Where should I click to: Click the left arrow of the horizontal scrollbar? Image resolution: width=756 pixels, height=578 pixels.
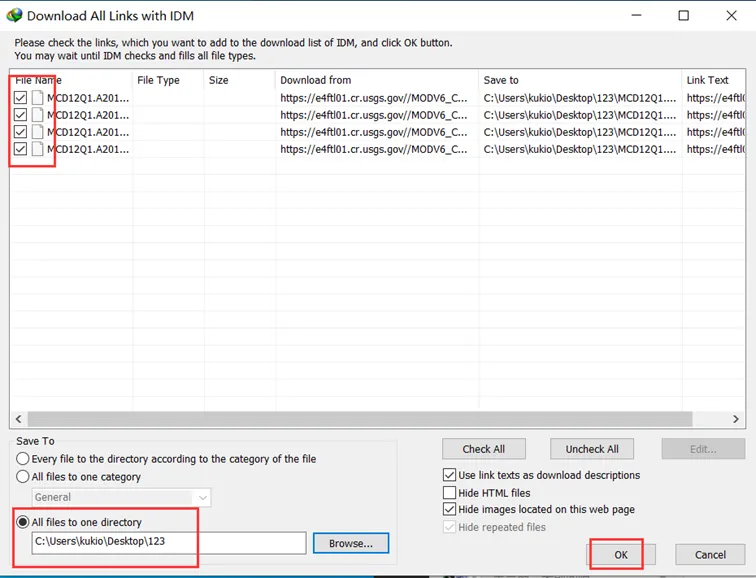click(18, 419)
